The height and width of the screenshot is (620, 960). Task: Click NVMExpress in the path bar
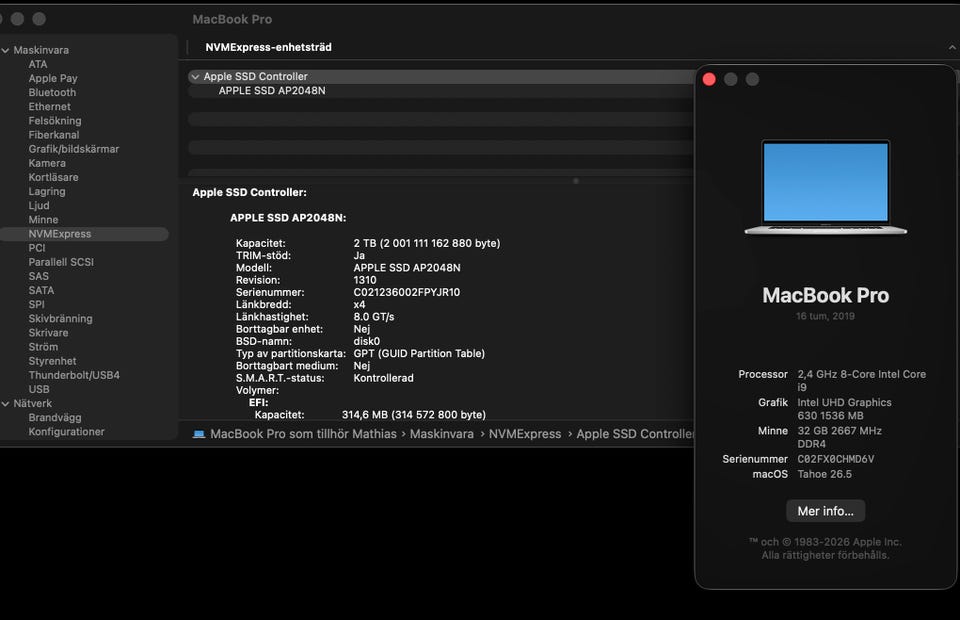(525, 434)
